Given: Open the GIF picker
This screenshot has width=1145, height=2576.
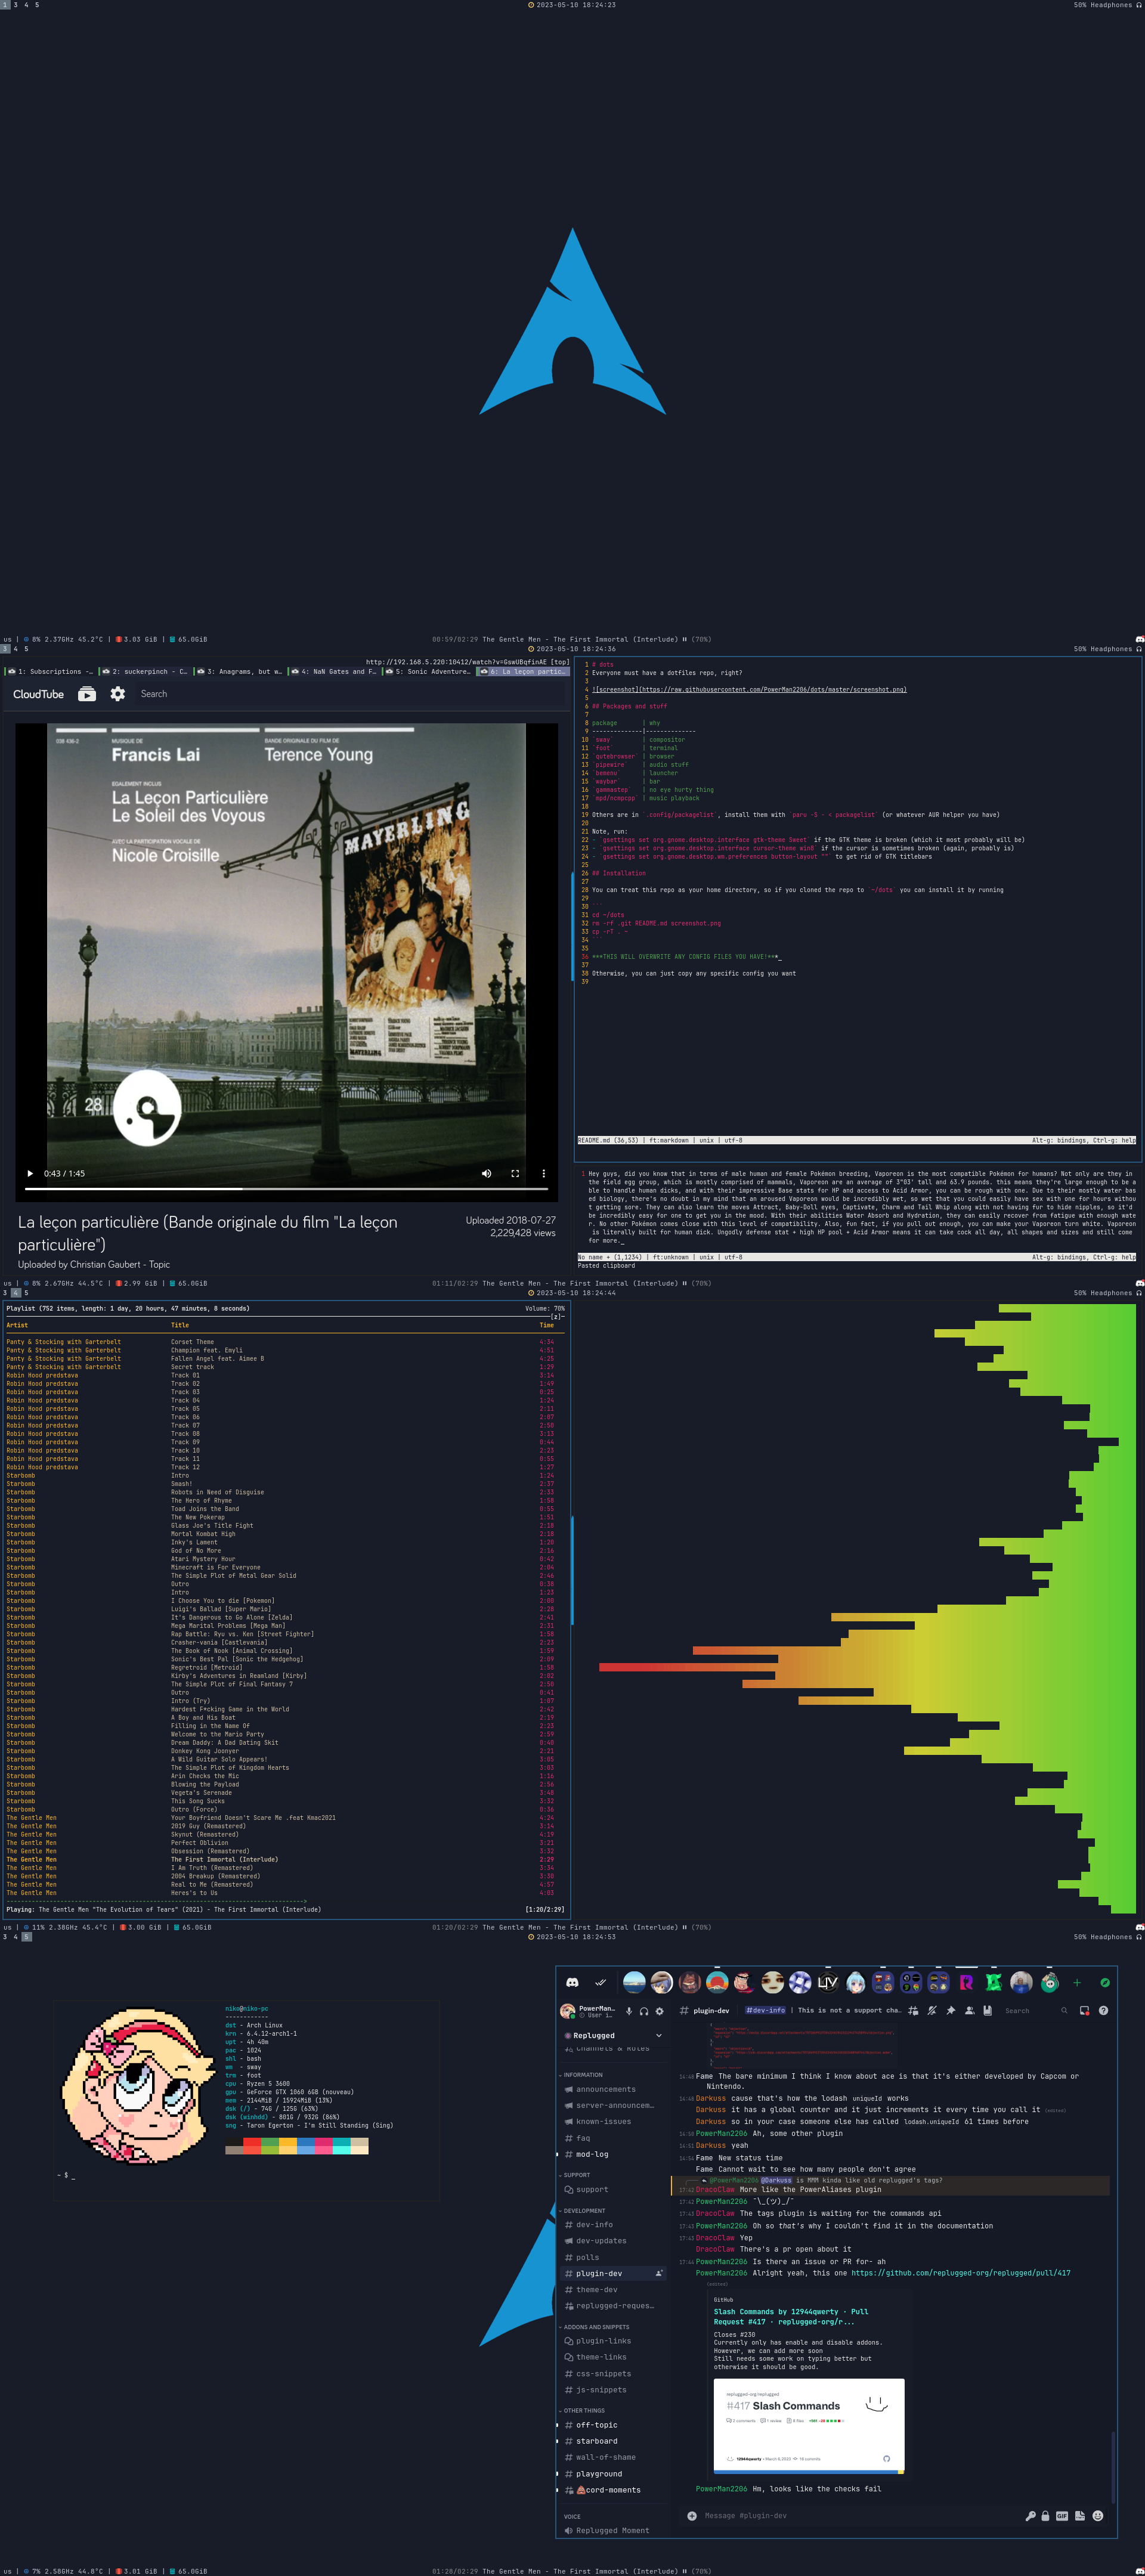Looking at the screenshot, I should [x=1062, y=2515].
